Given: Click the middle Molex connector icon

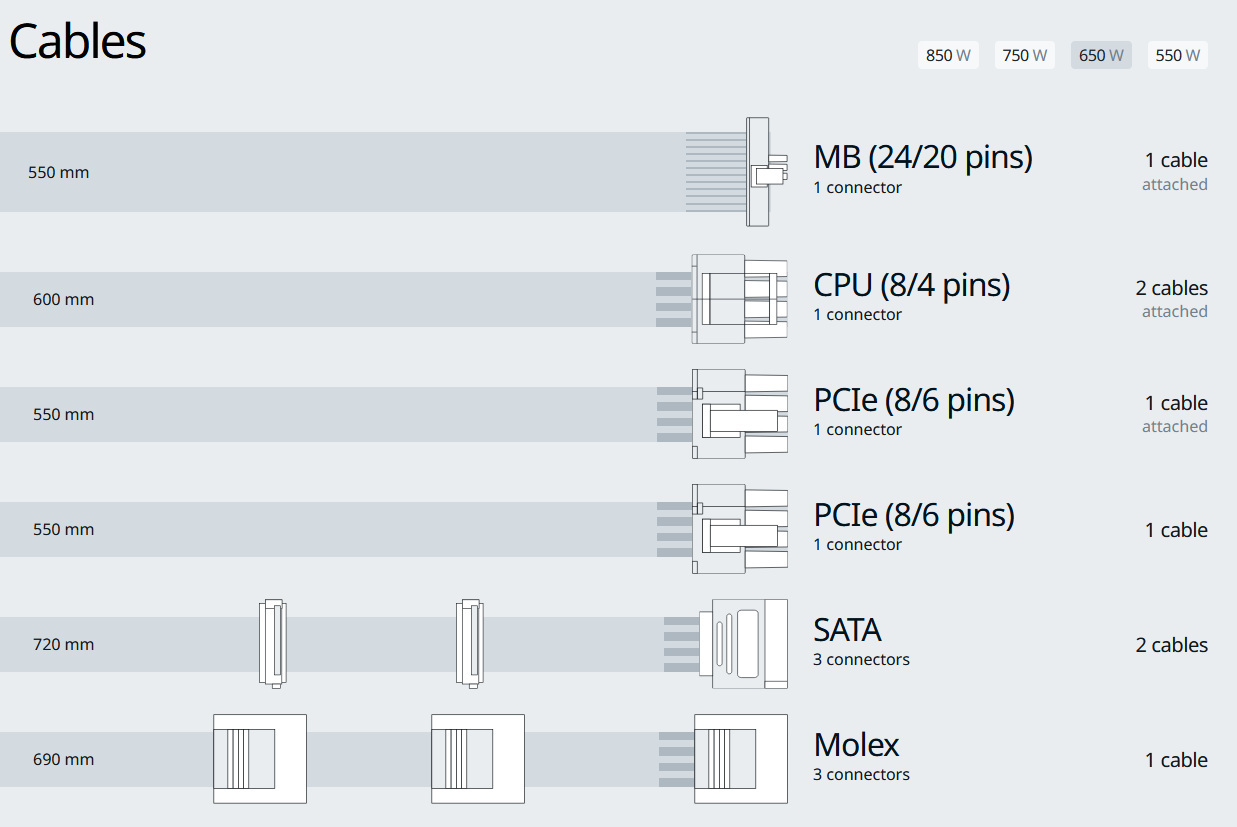Looking at the screenshot, I should pos(477,759).
